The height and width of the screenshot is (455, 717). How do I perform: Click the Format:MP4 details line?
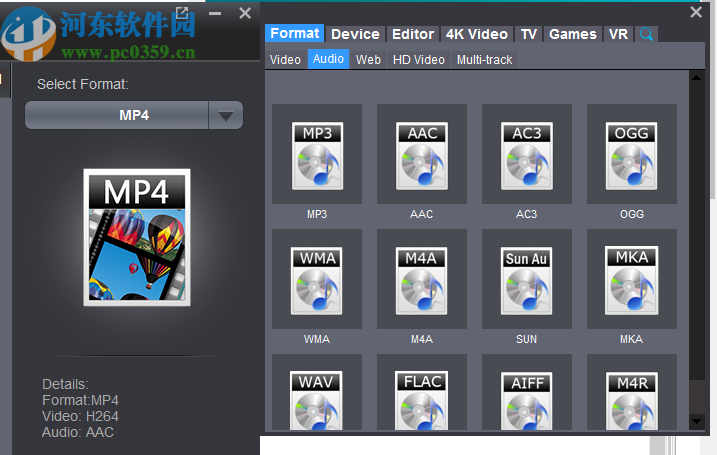(80, 400)
